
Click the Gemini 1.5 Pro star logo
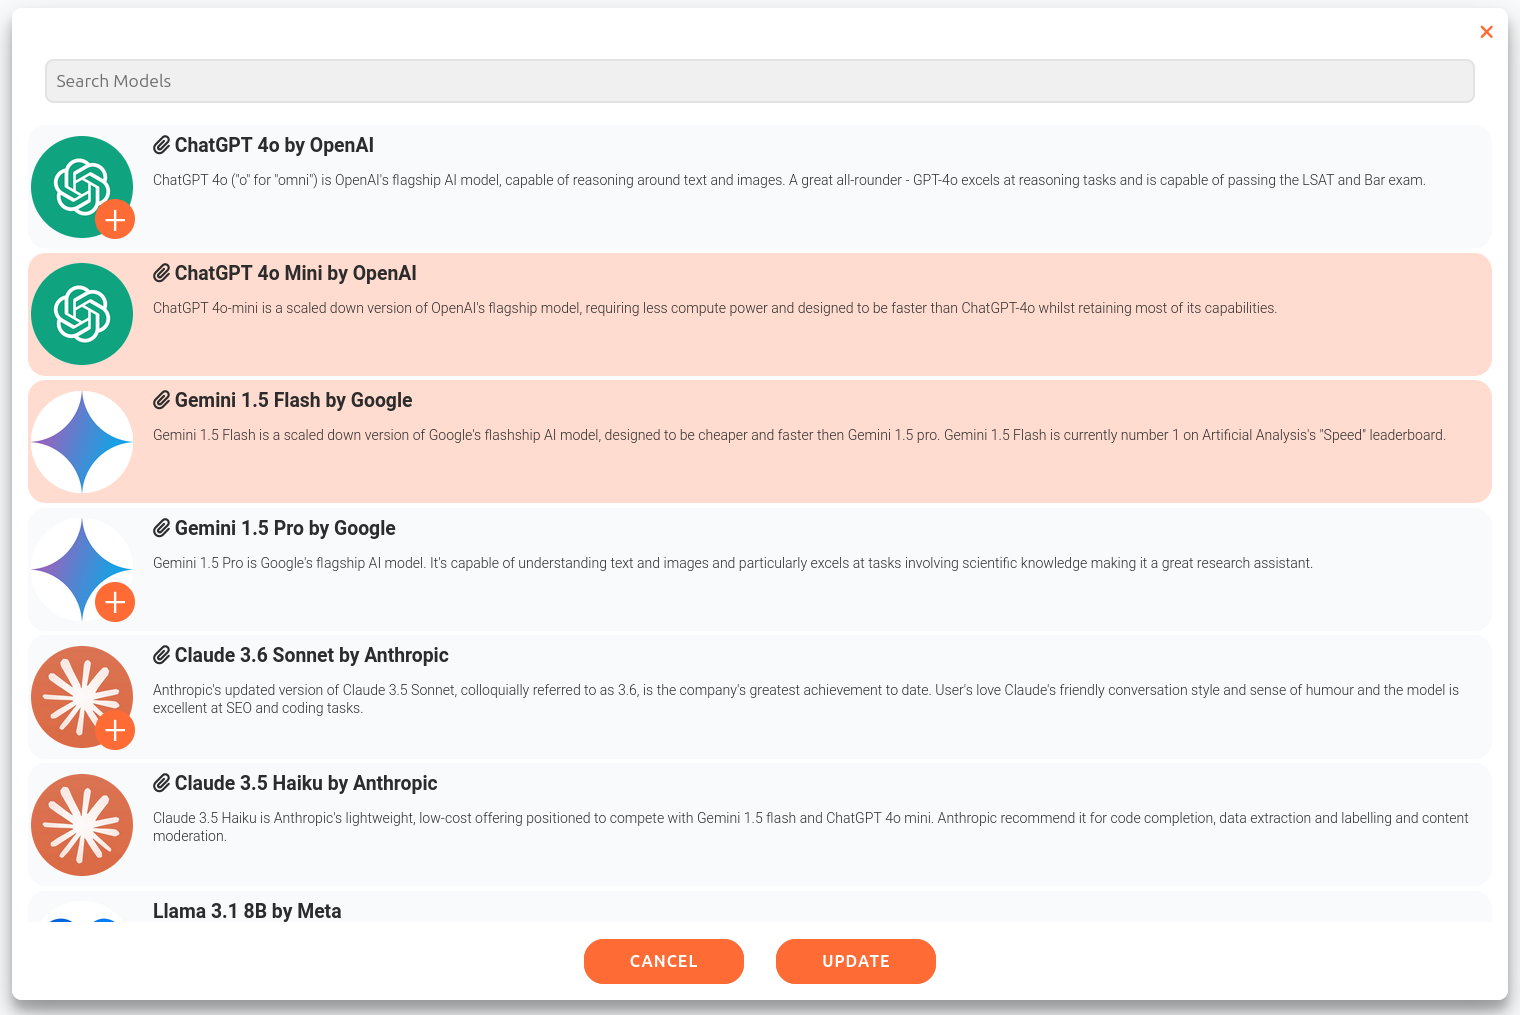[x=82, y=569]
